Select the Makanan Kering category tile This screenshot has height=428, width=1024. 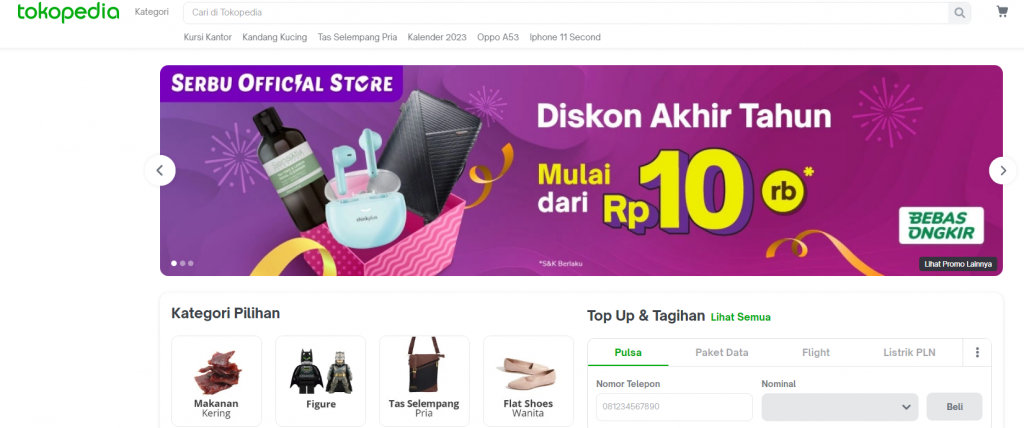pos(216,381)
